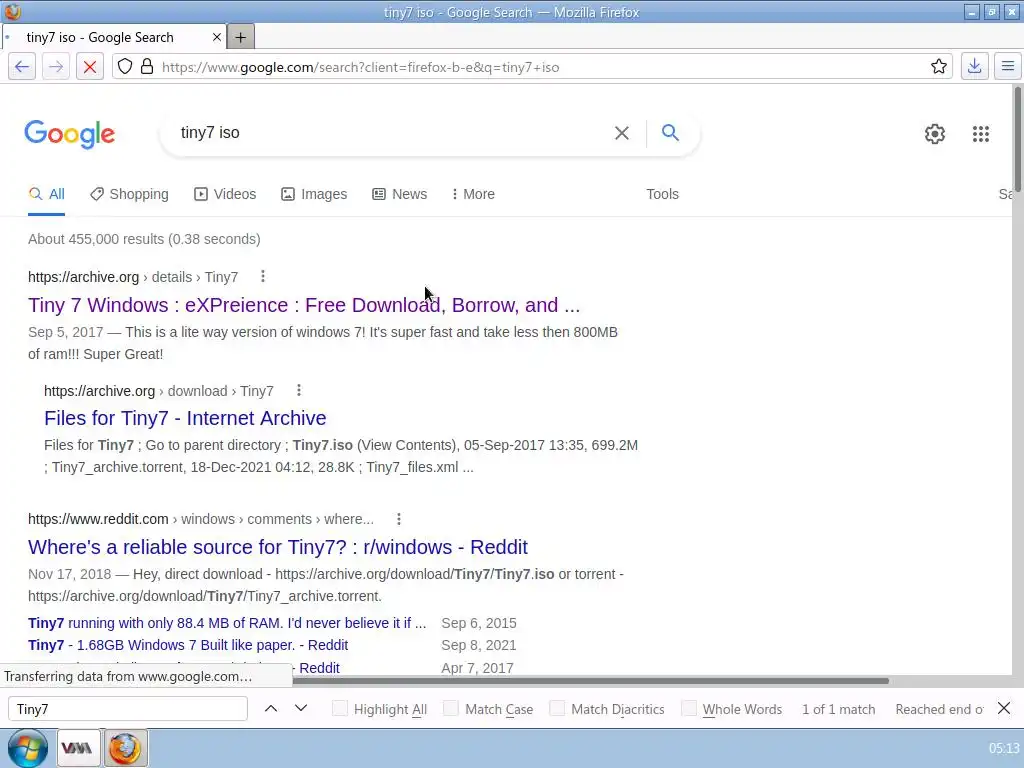Open the Tiny7 running with 88.4 MB link

coord(227,623)
